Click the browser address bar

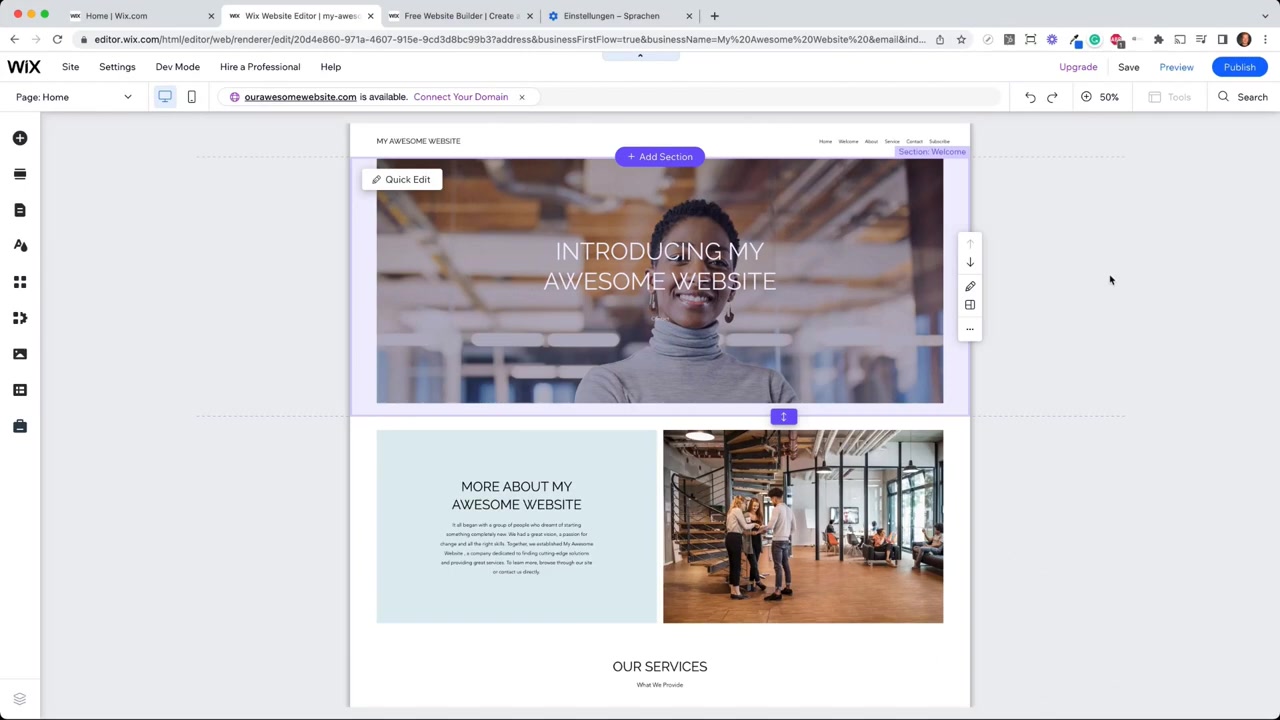click(510, 40)
